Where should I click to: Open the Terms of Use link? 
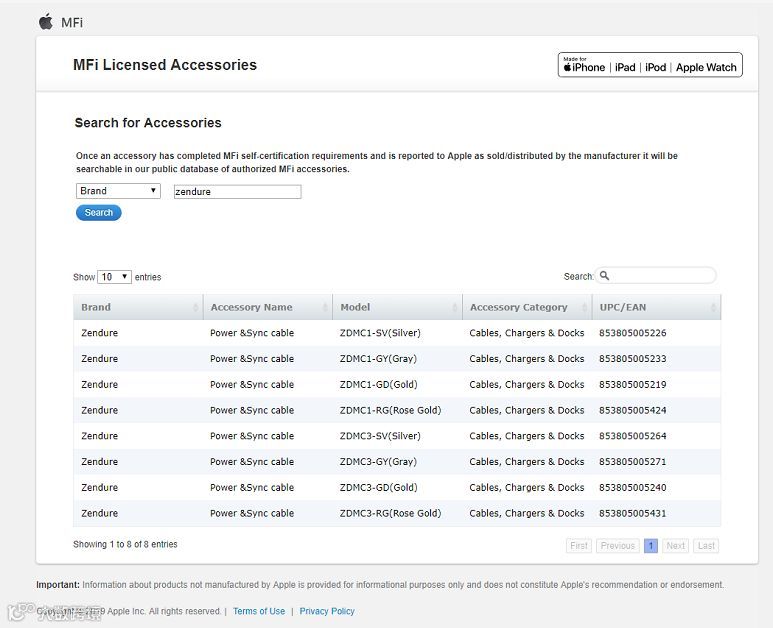click(259, 611)
